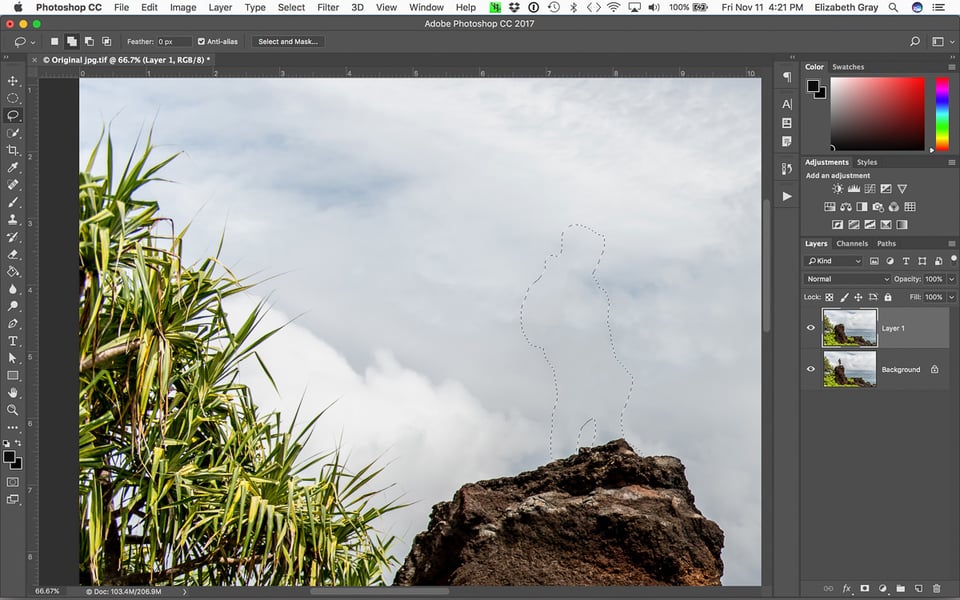Screen dimensions: 960x600
Task: Select the Crop tool
Action: click(12, 151)
